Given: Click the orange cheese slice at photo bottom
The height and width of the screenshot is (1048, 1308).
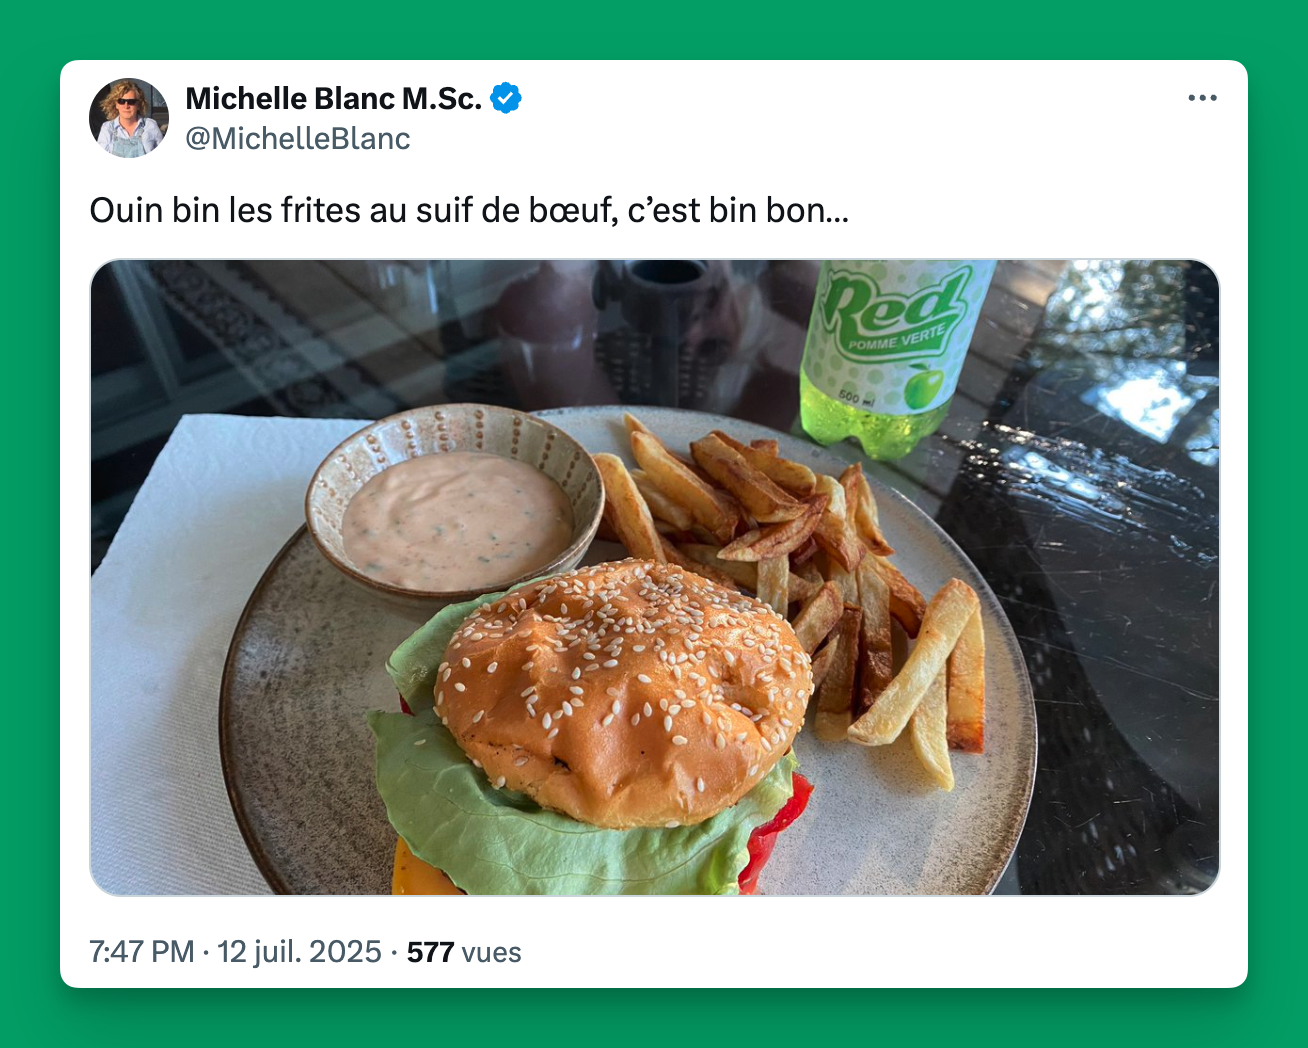Looking at the screenshot, I should point(425,875).
